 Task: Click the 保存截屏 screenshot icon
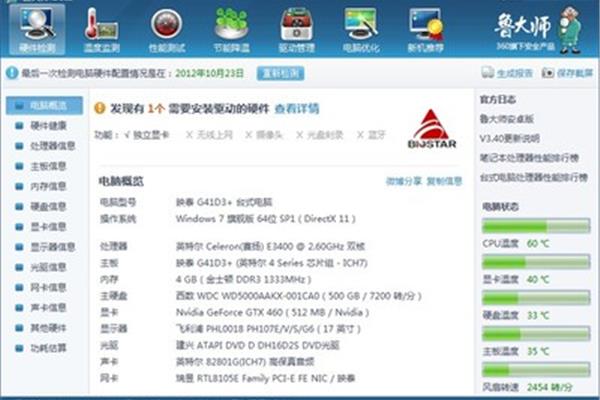pos(548,73)
